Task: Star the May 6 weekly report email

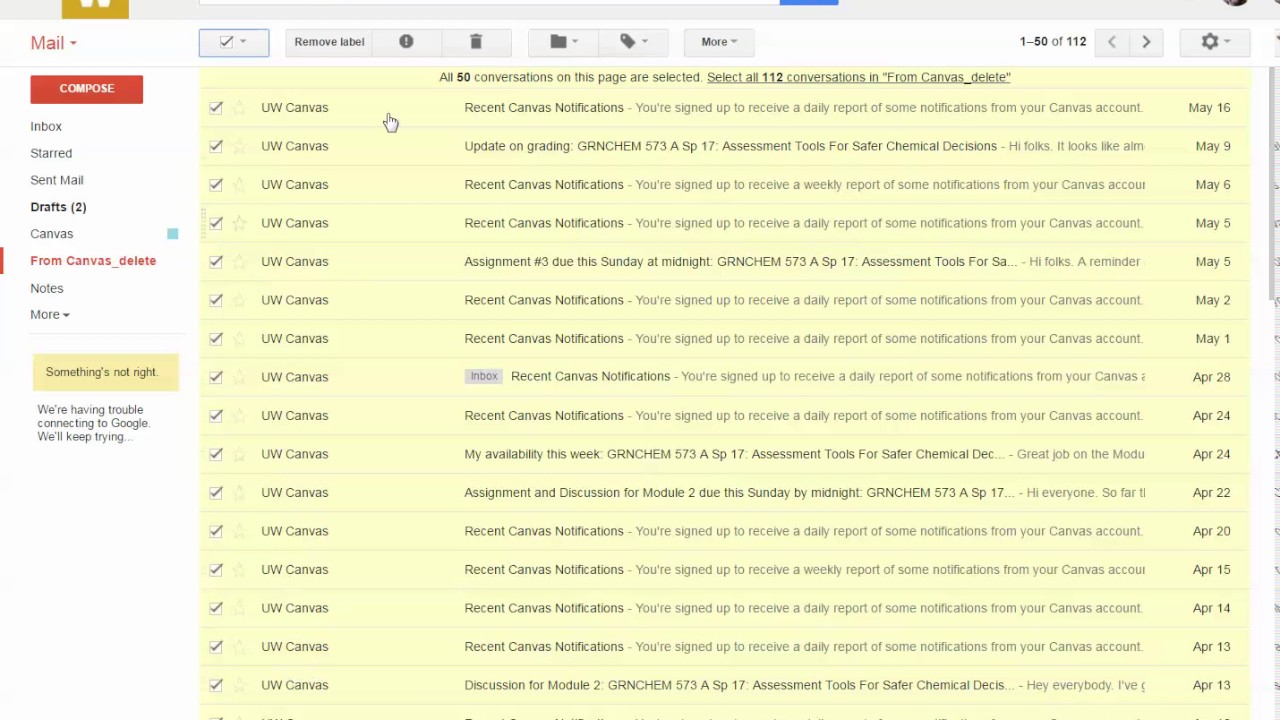Action: (239, 184)
